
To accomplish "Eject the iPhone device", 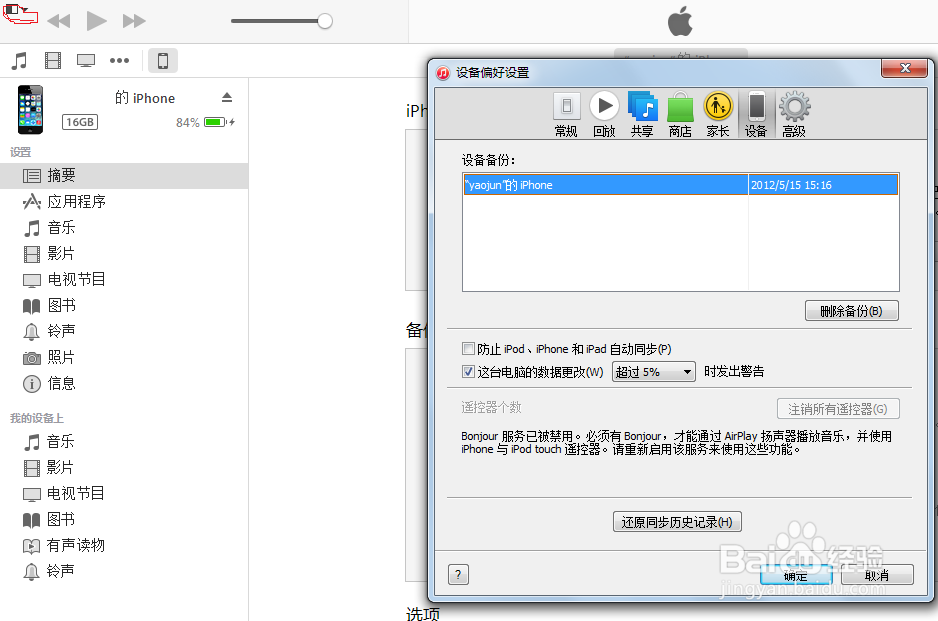I will (227, 98).
